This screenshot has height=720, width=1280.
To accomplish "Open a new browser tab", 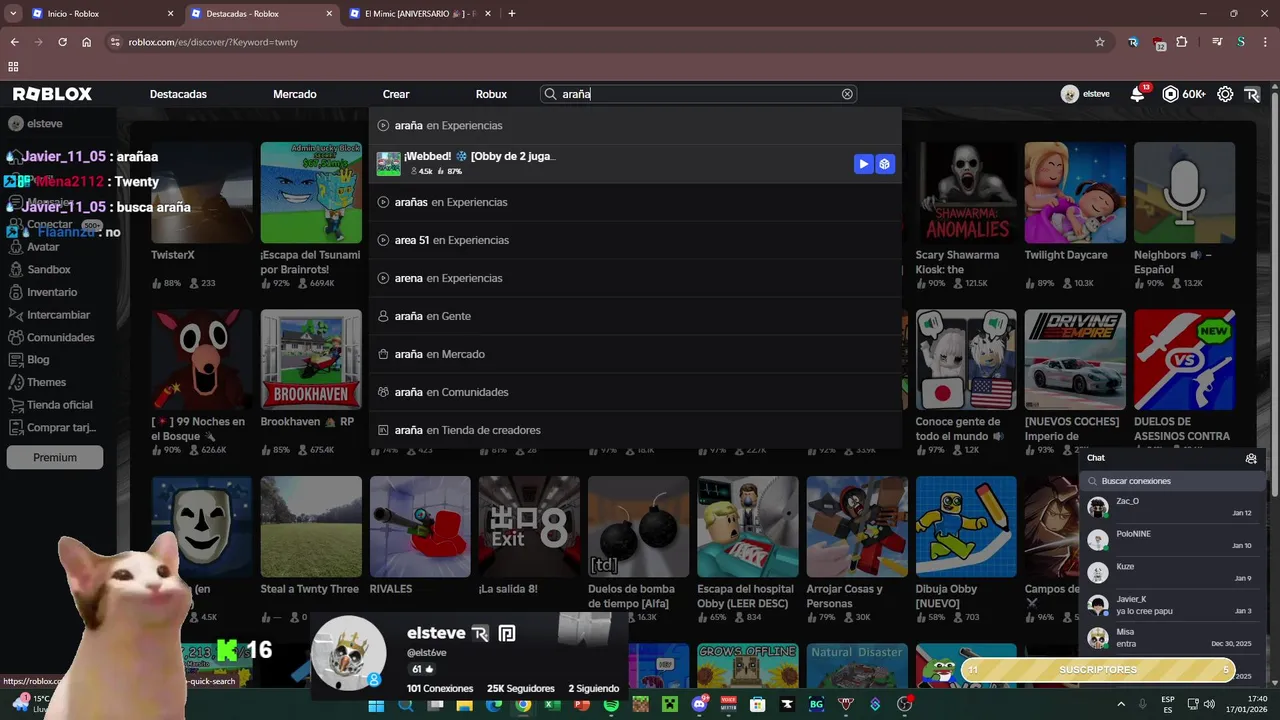I will [511, 14].
